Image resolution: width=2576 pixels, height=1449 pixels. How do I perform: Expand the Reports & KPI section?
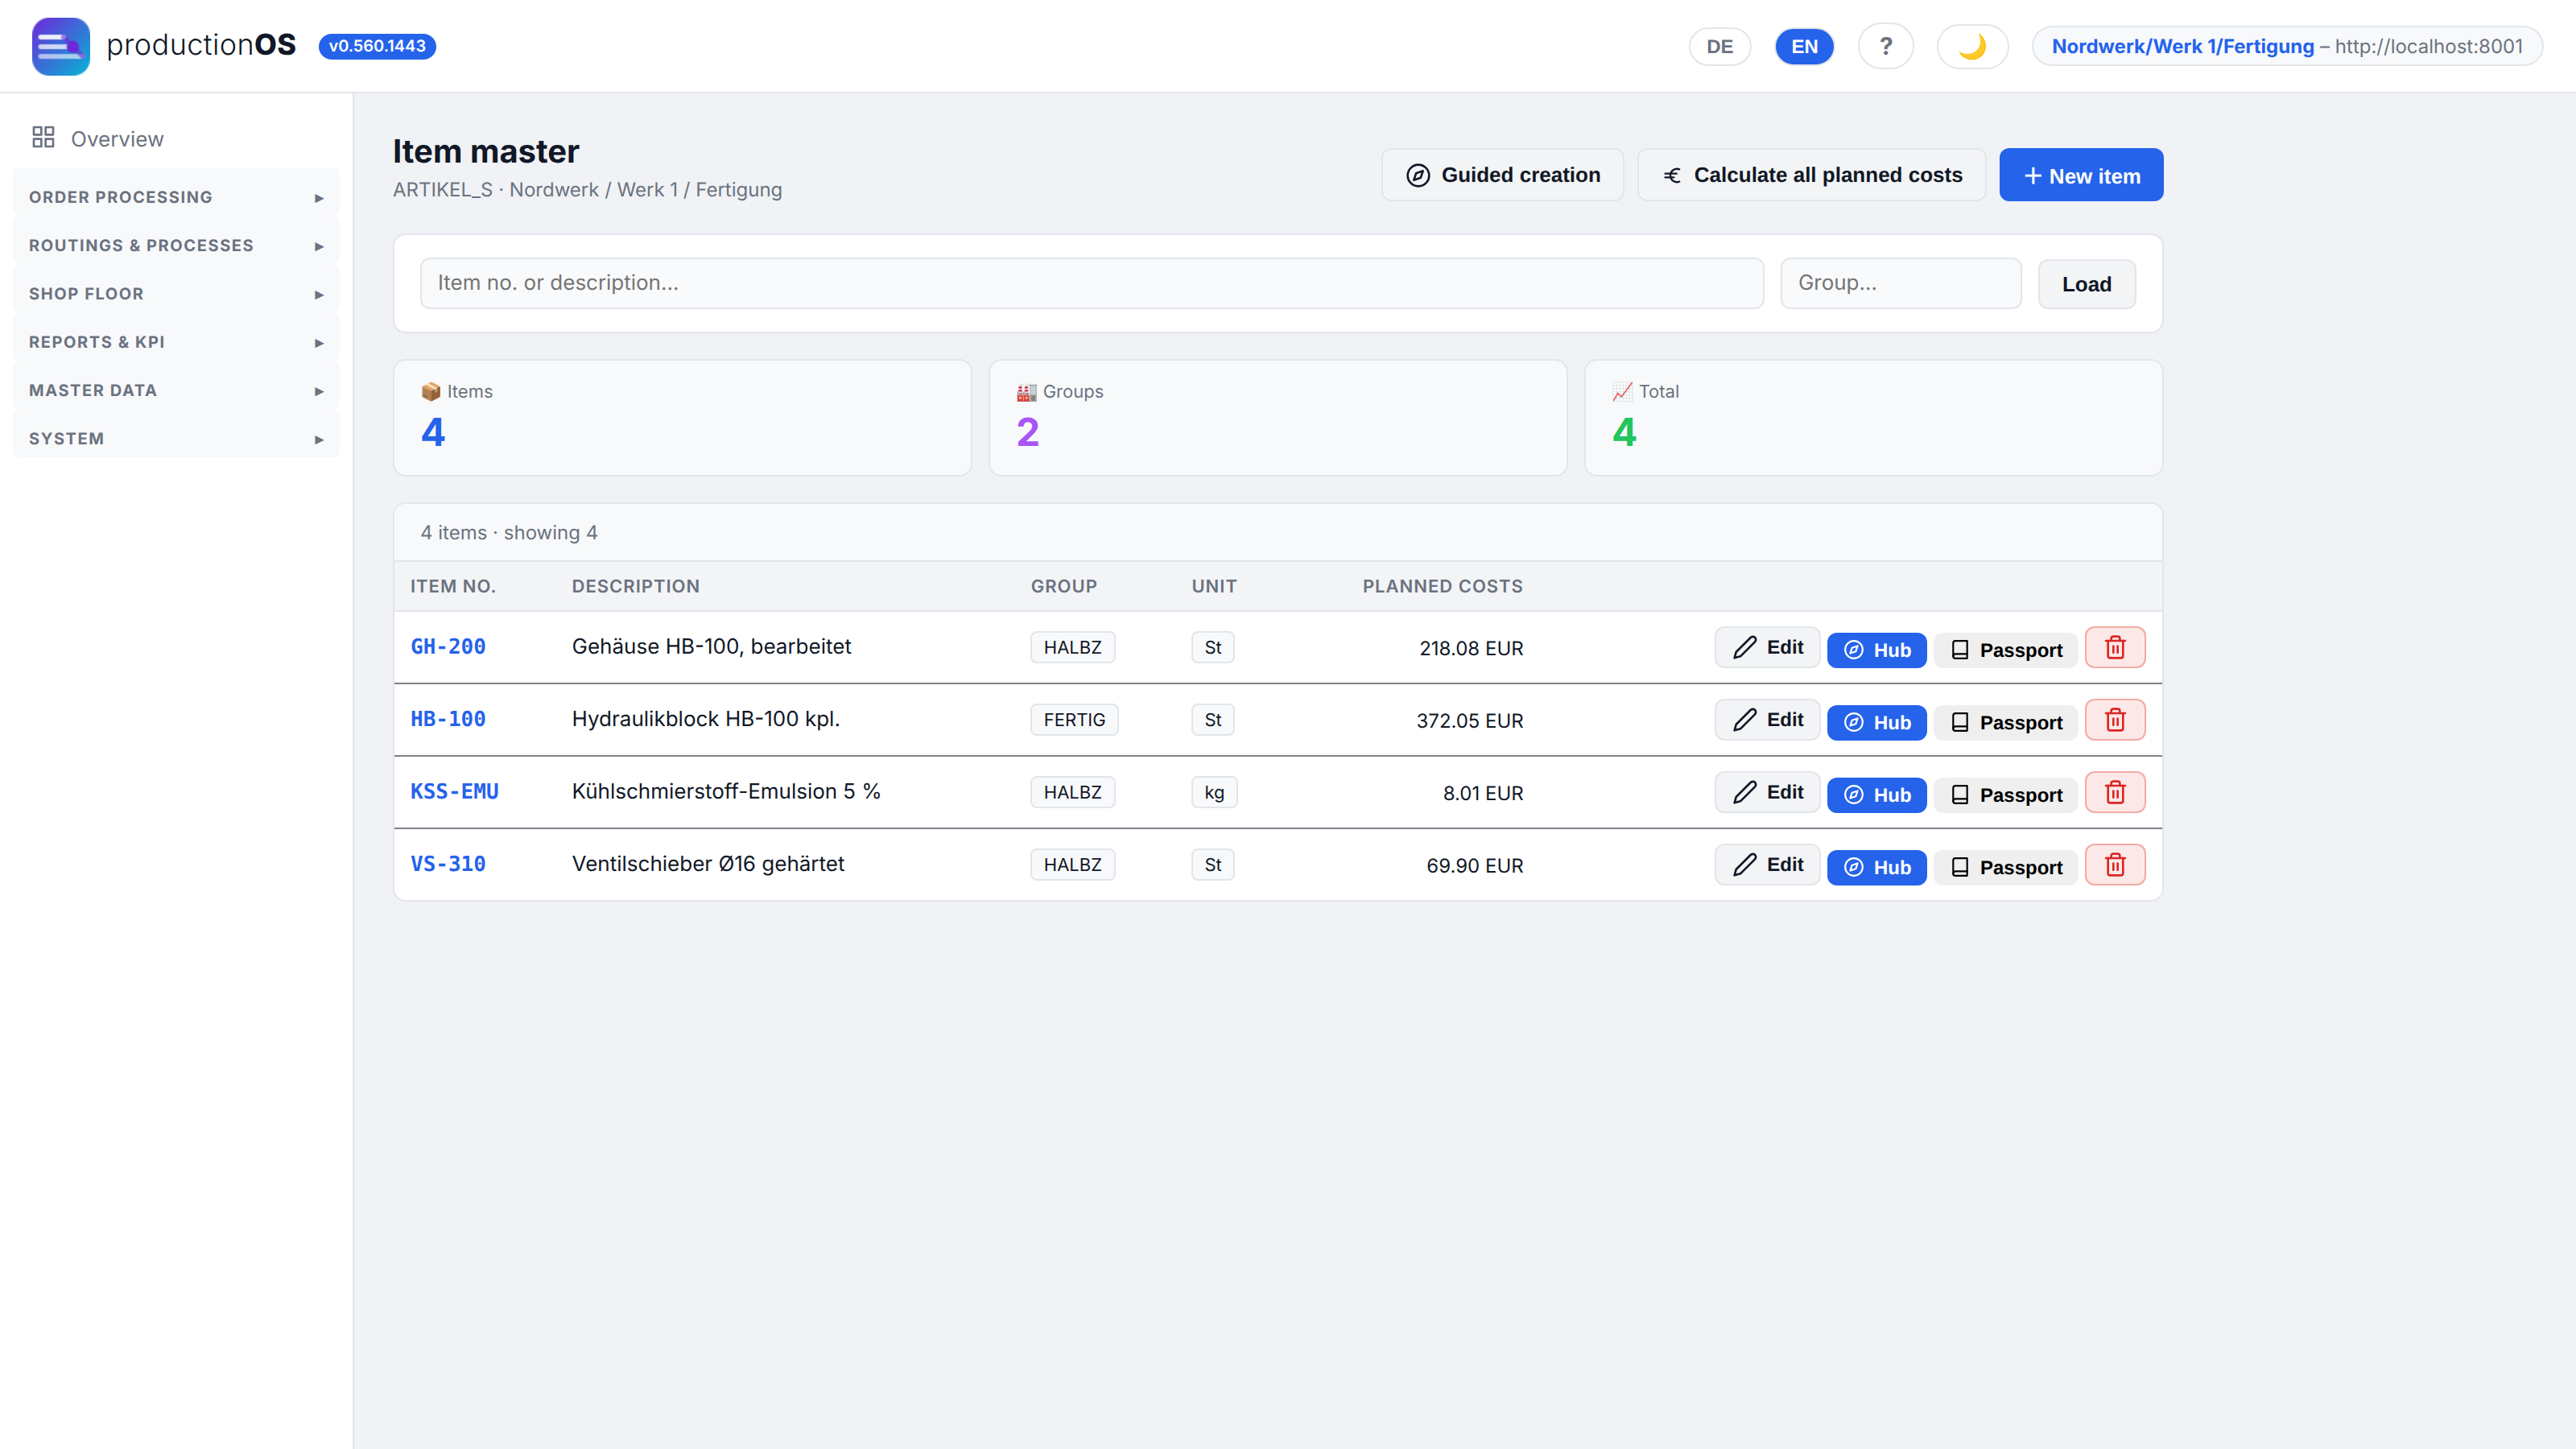click(176, 342)
